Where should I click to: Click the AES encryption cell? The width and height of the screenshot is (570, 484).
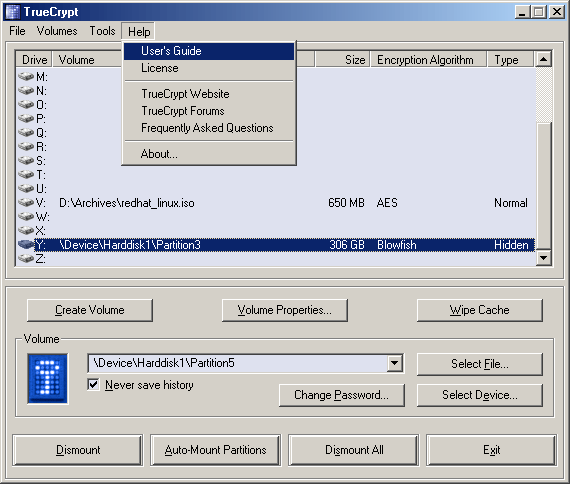coord(387,203)
